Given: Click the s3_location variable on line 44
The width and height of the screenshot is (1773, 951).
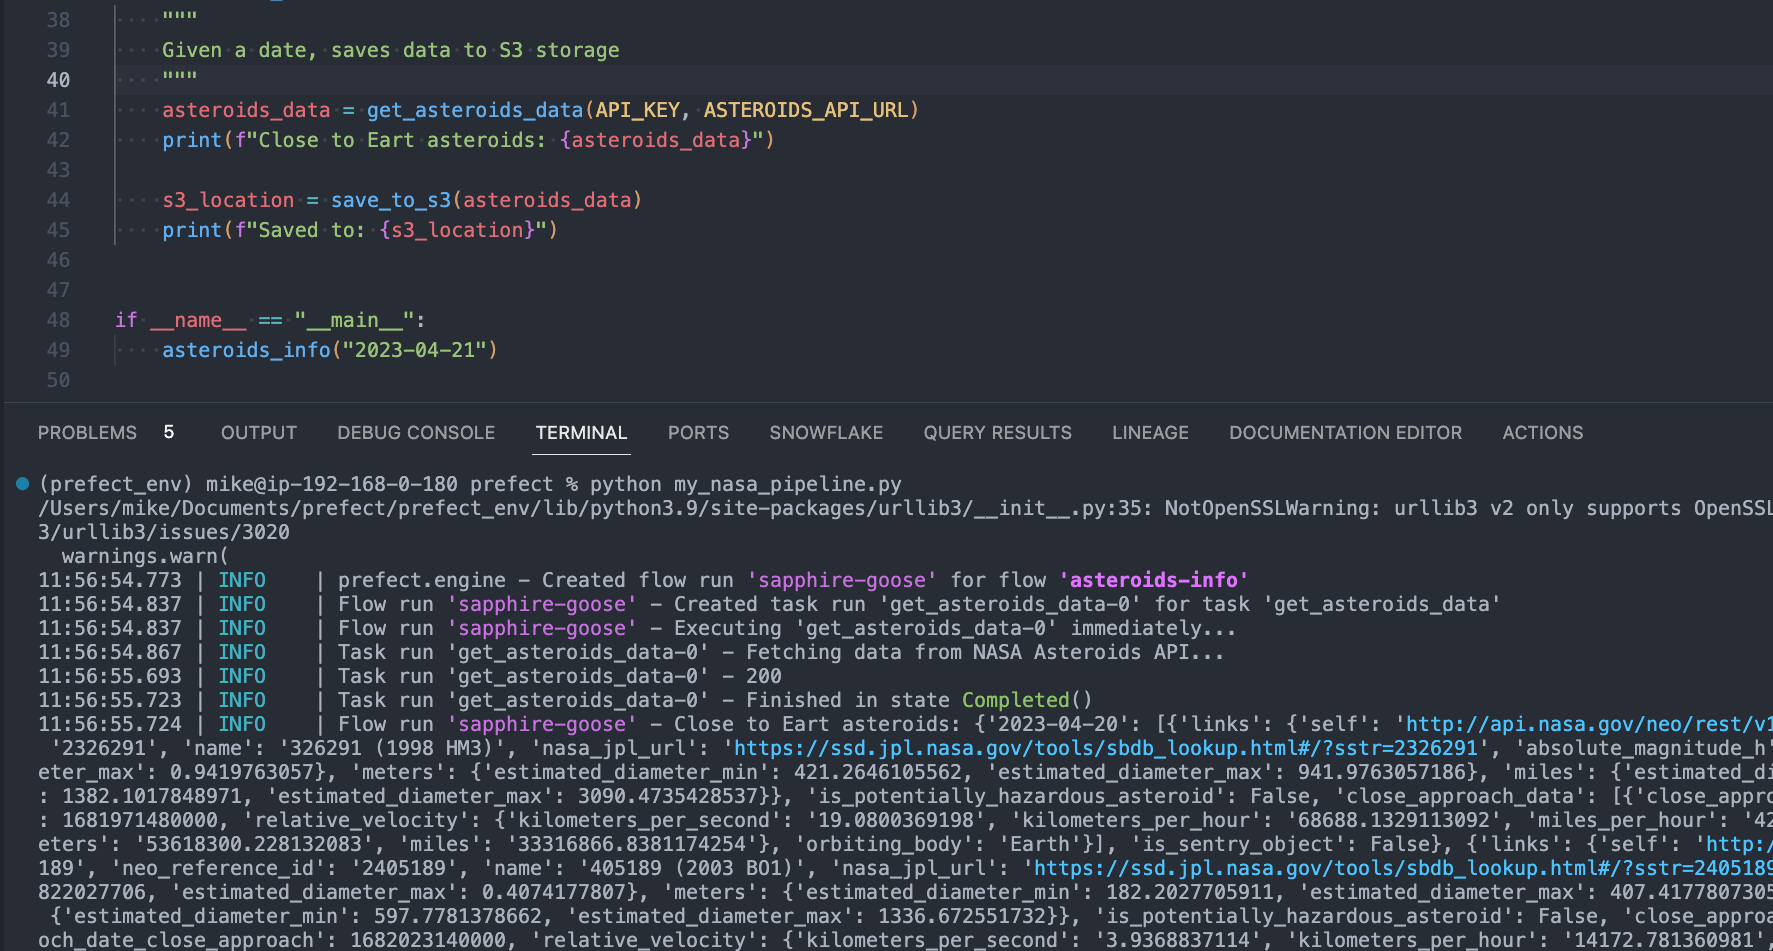Looking at the screenshot, I should click(228, 200).
